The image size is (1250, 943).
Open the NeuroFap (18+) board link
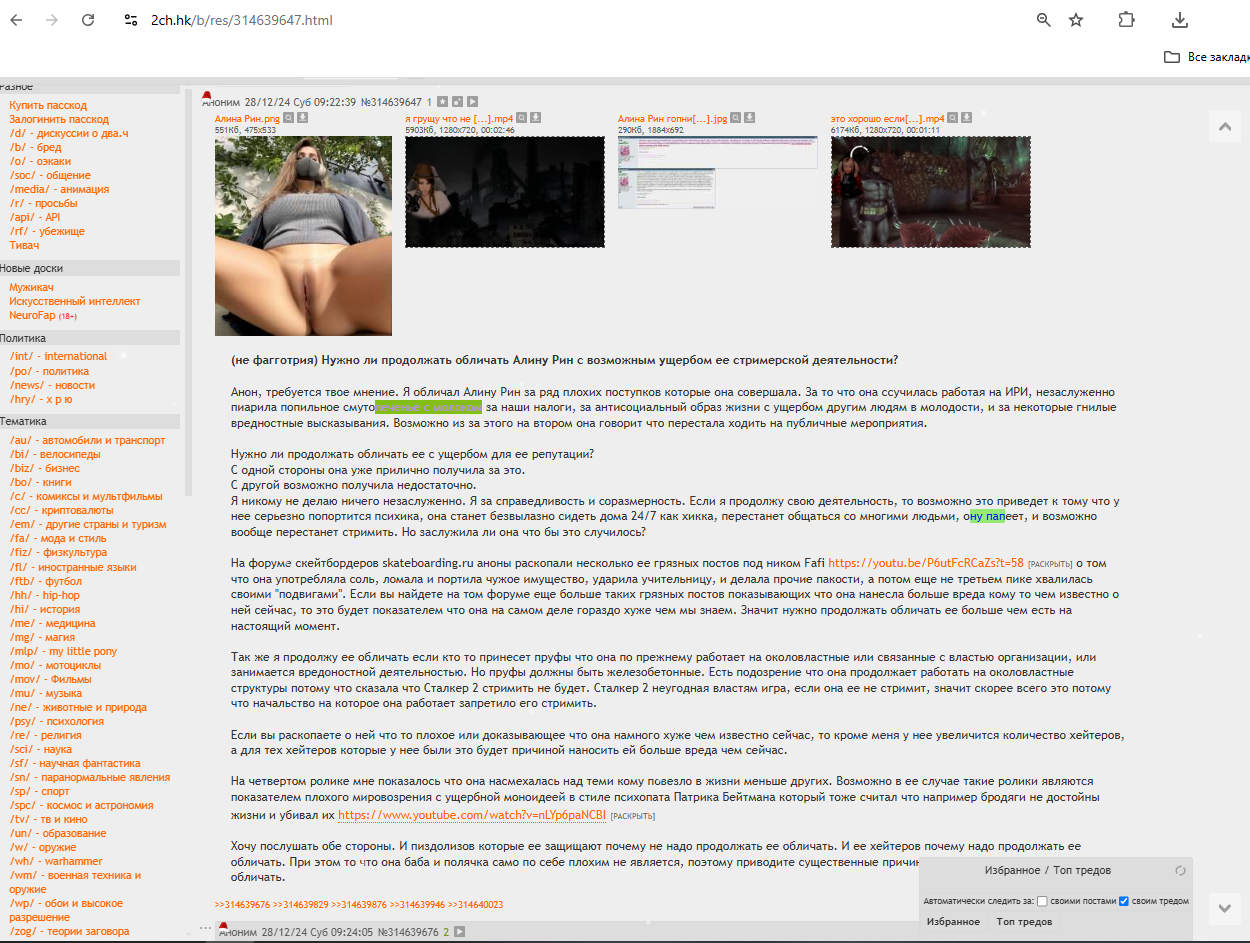click(x=43, y=315)
